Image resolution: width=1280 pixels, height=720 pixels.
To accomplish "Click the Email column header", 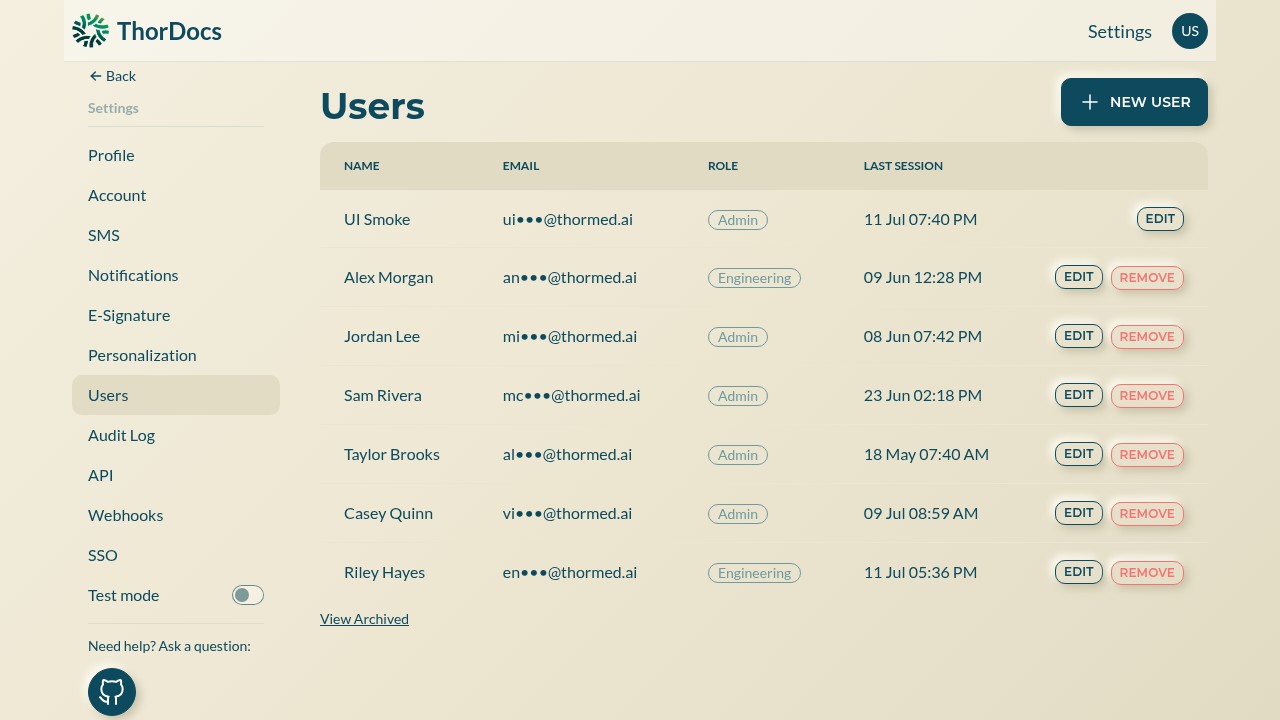I will pyautogui.click(x=521, y=166).
